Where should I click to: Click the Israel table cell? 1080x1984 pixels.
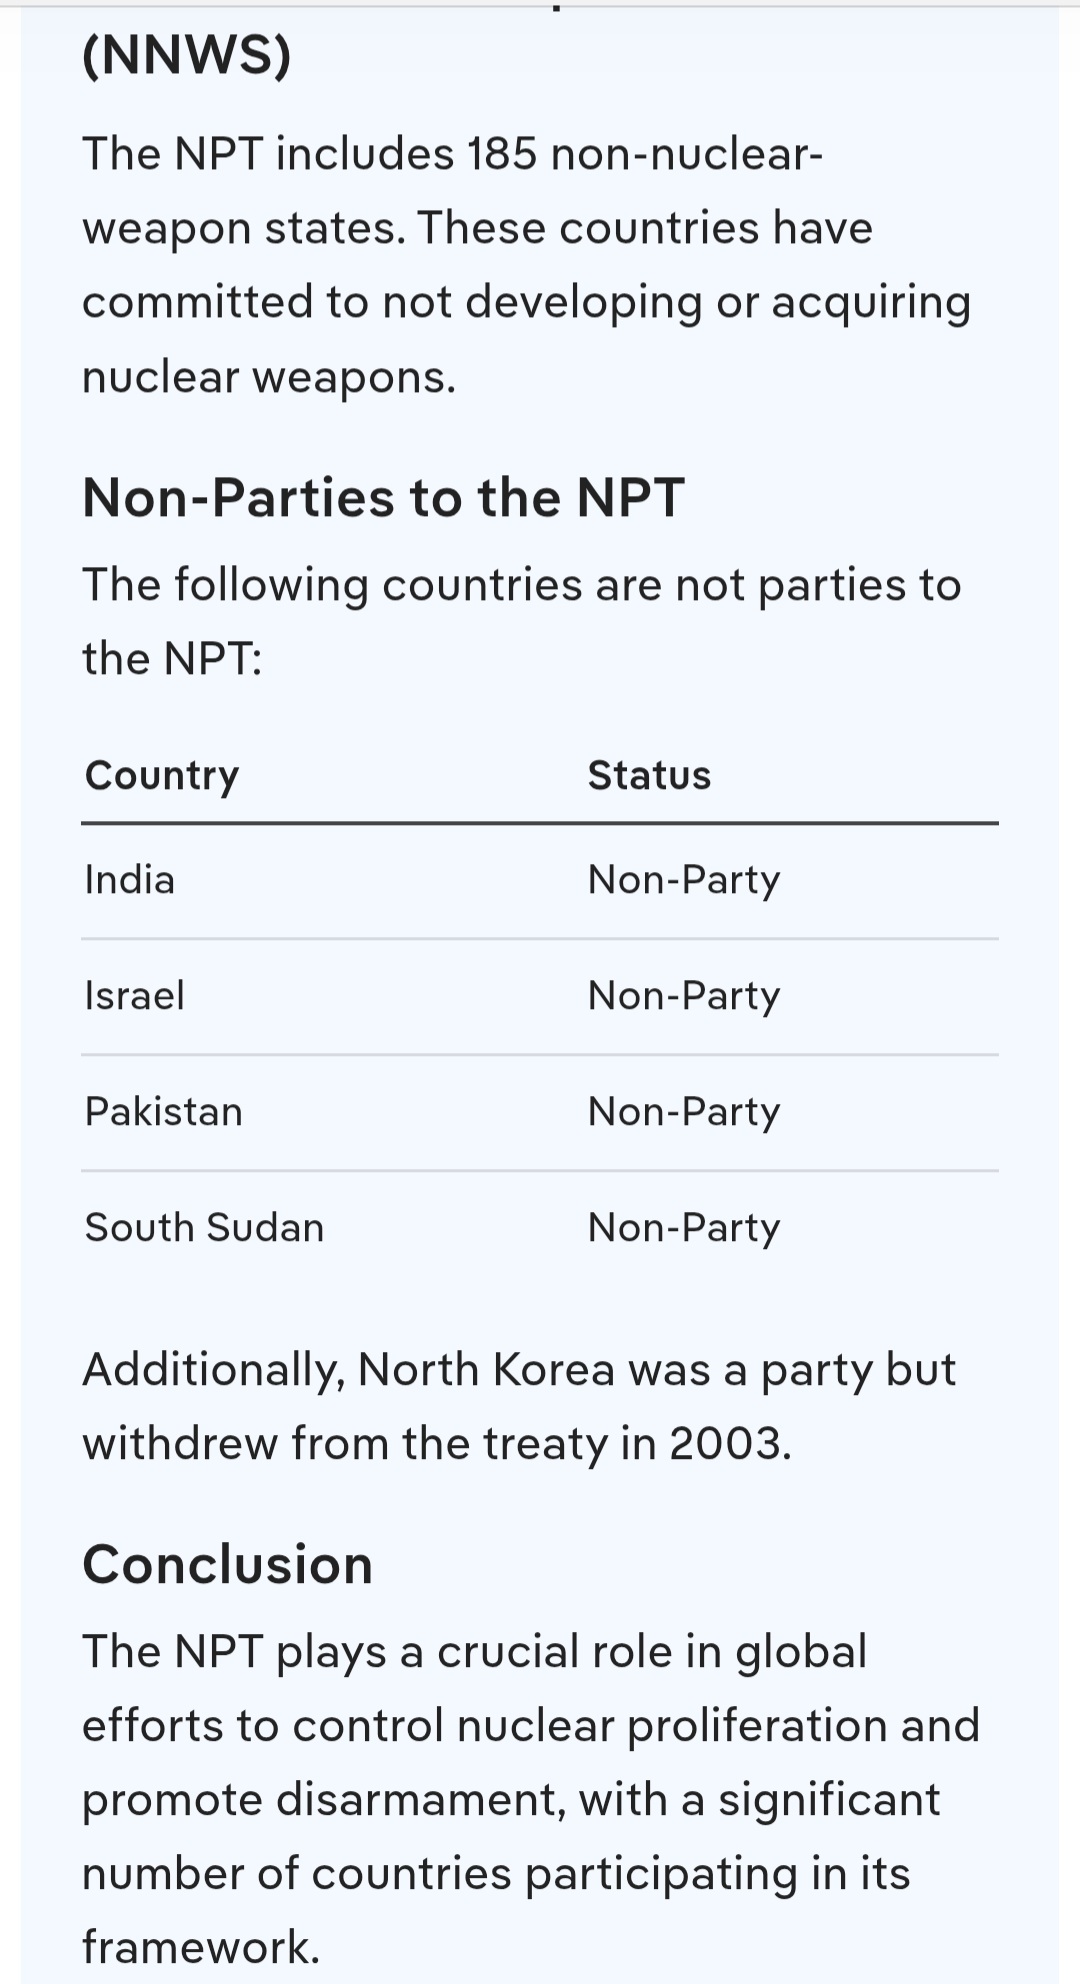tap(135, 996)
